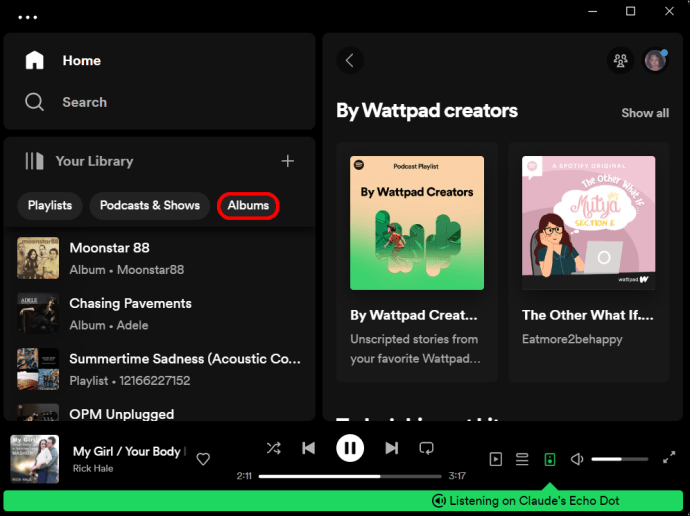Toggle shuffle playback
The width and height of the screenshot is (690, 516).
274,448
